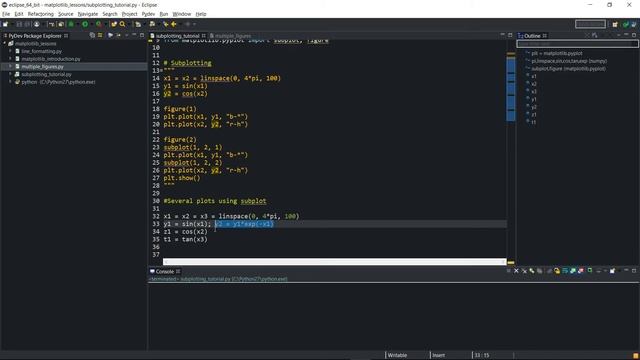This screenshot has height=360, width=640.
Task: Click the yellow Back navigation arrow
Action: tap(173, 24)
